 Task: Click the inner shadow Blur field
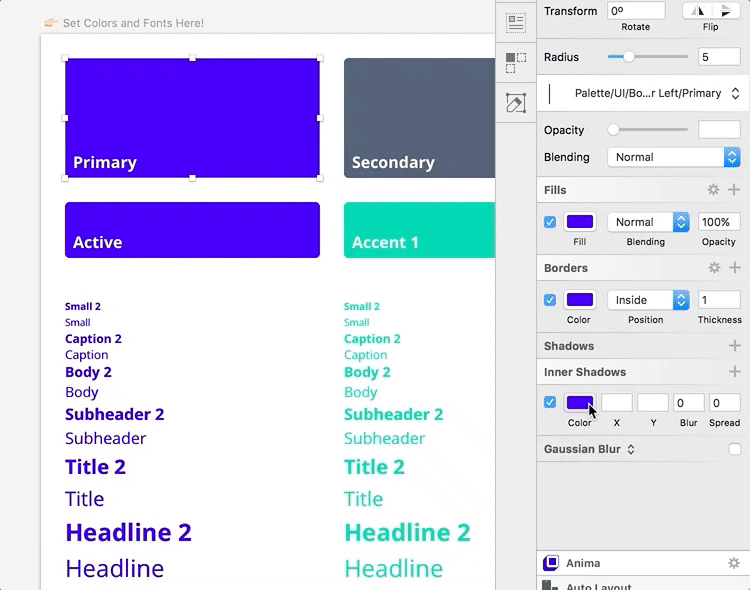pos(689,402)
